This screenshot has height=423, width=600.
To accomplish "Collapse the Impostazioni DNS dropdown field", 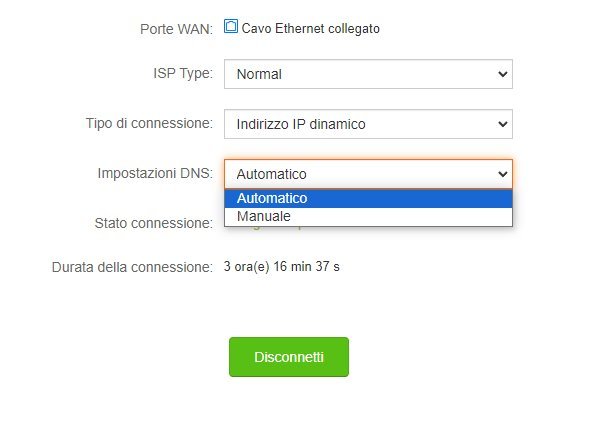I will [x=367, y=174].
